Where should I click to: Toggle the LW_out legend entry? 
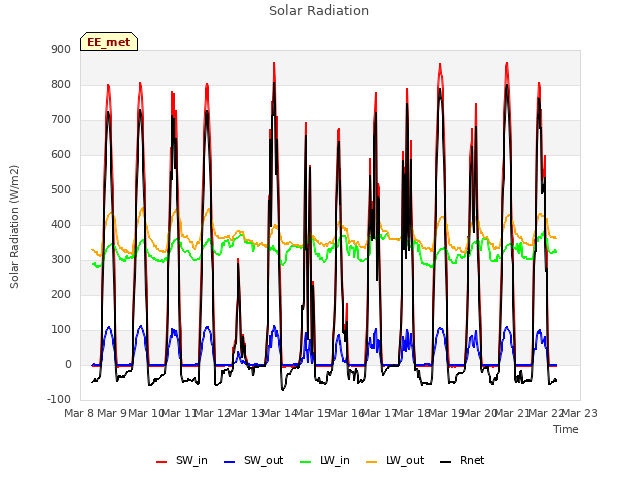click(395, 460)
